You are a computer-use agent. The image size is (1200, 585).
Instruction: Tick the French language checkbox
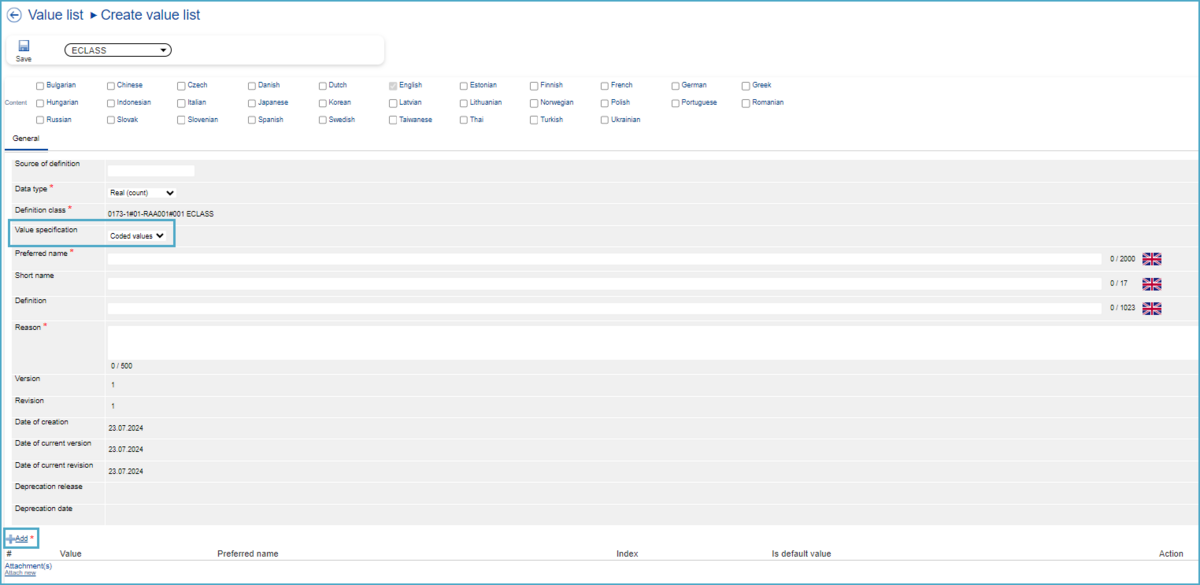[x=605, y=86]
